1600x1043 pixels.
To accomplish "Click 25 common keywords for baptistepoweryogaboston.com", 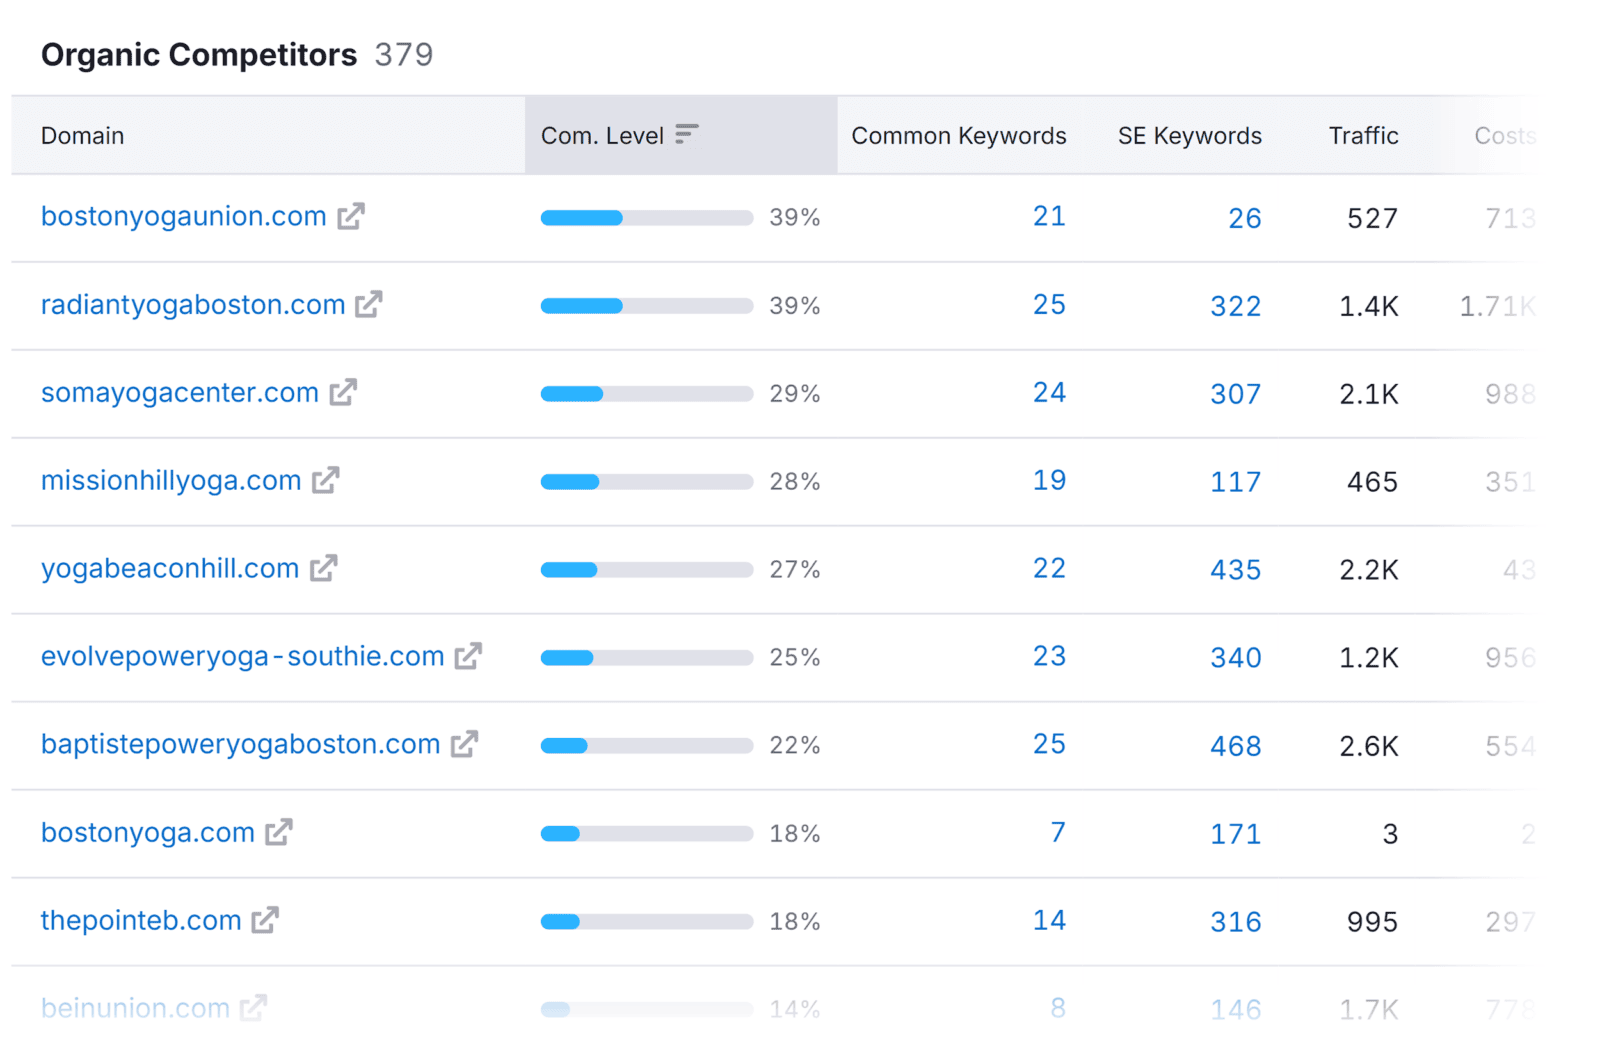I will click(1049, 745).
